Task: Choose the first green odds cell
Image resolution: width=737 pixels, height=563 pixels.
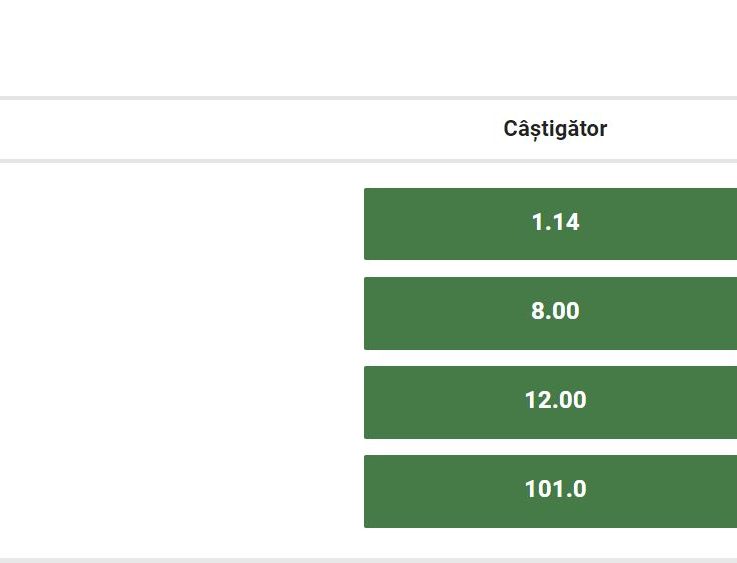Action: (x=550, y=224)
